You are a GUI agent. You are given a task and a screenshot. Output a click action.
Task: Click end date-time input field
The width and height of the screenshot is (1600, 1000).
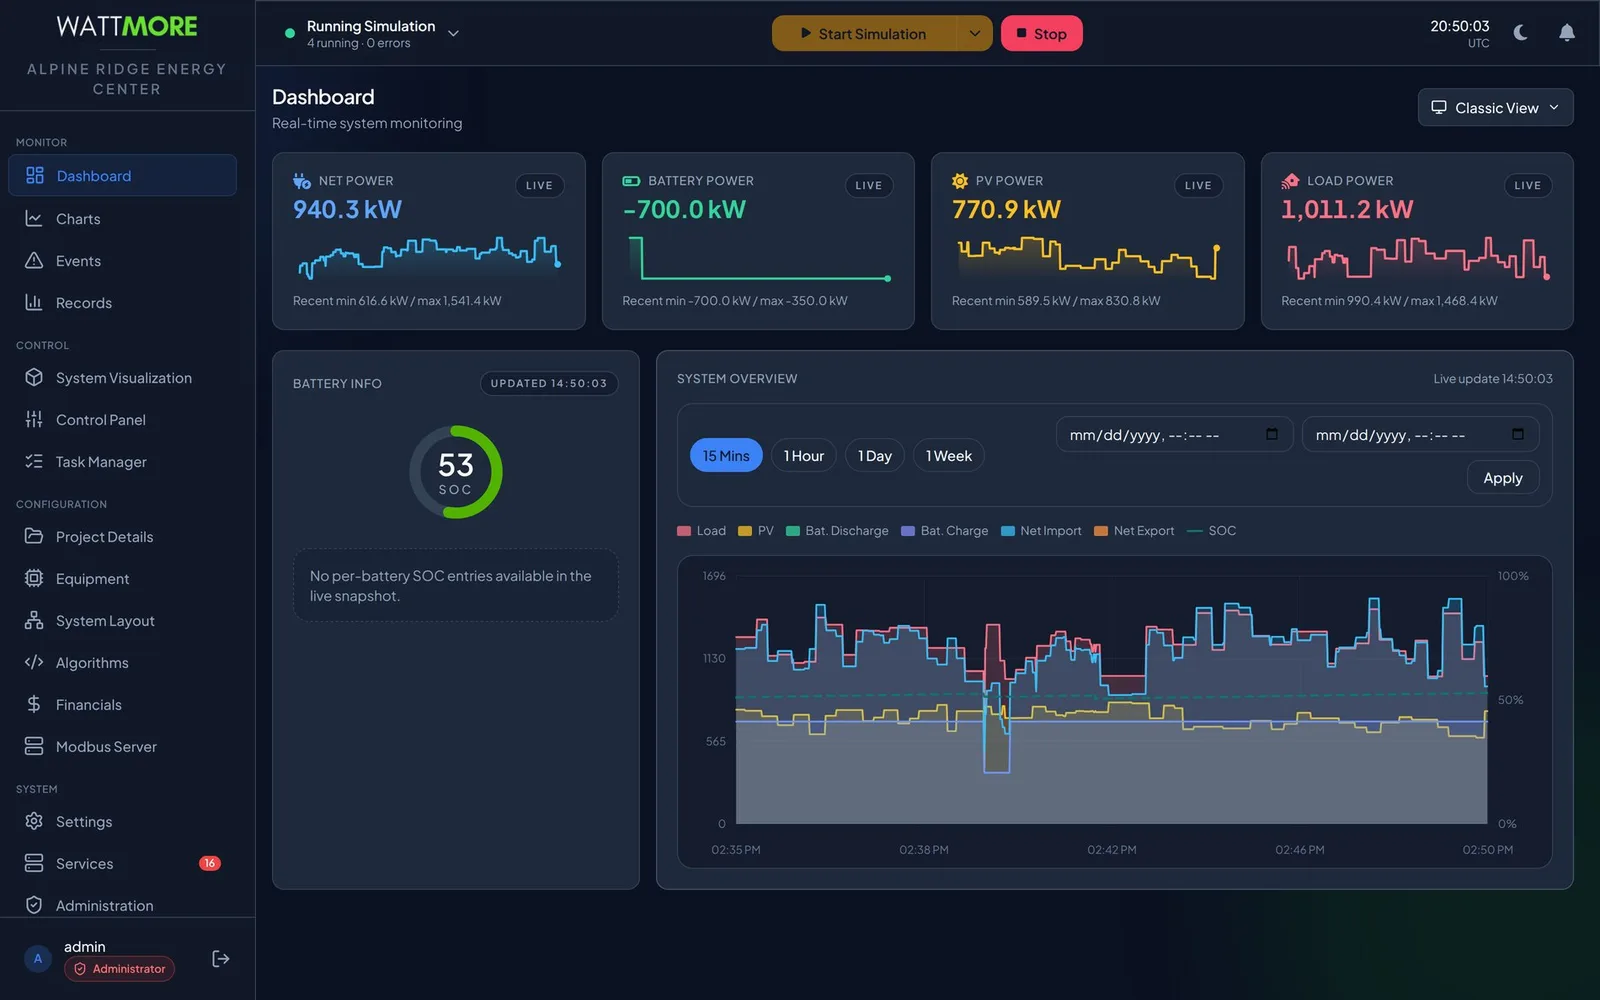pos(1420,435)
